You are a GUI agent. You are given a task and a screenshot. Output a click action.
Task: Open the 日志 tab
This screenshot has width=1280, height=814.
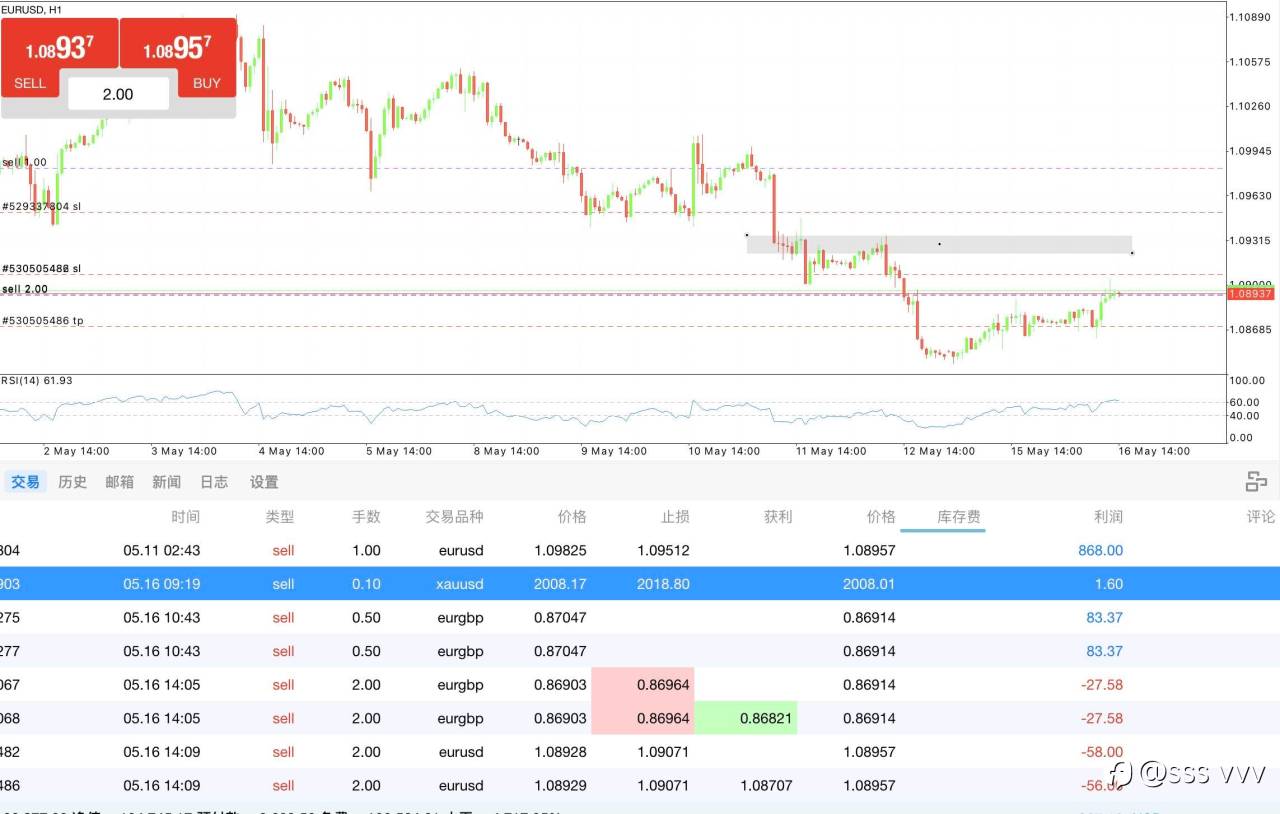(214, 482)
